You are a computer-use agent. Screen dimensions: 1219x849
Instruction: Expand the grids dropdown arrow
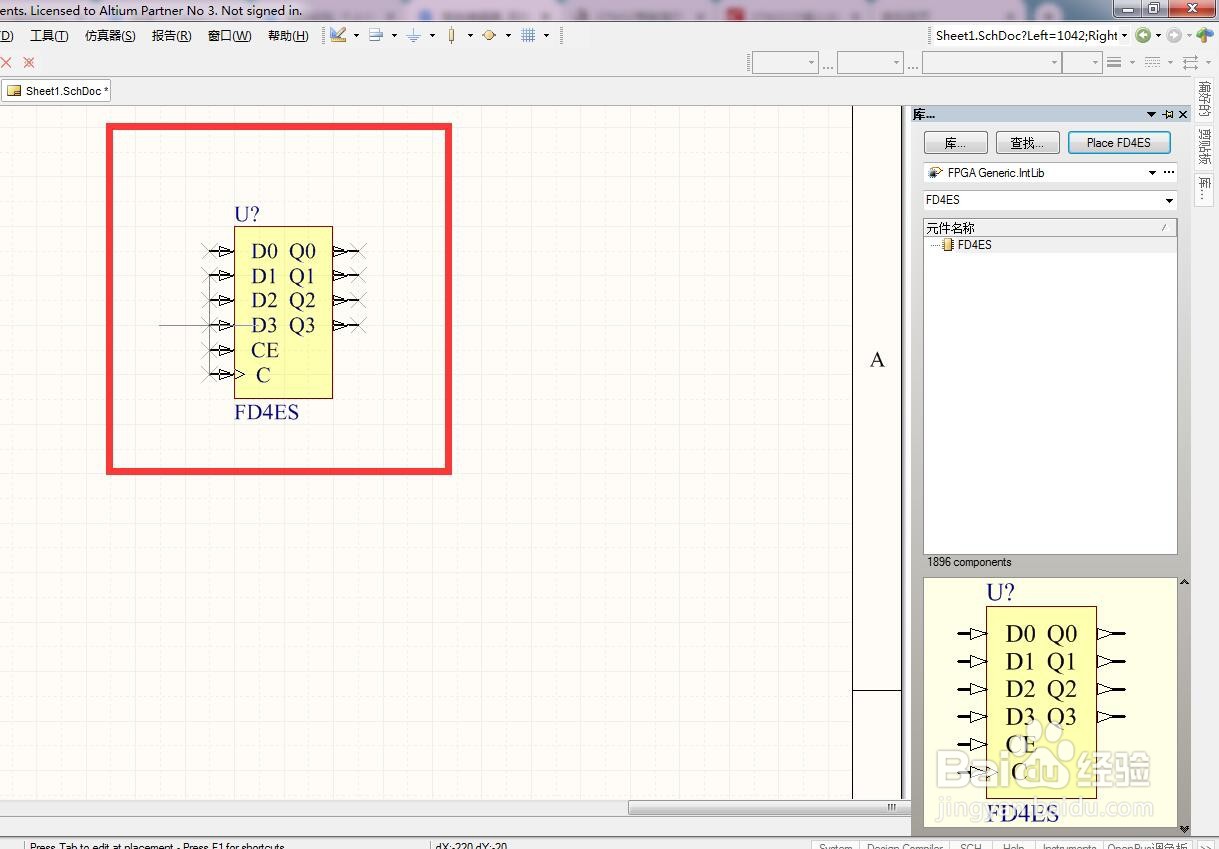[546, 35]
